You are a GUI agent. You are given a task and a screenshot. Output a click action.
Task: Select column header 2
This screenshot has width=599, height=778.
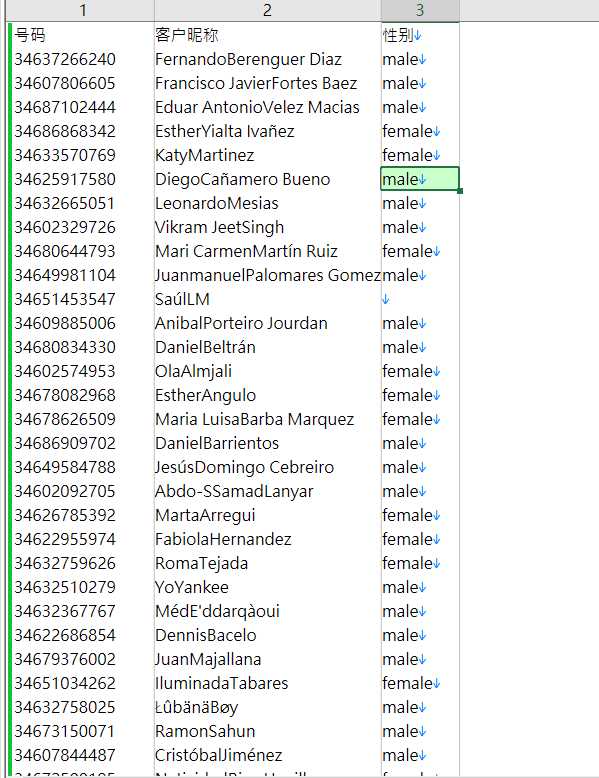267,10
